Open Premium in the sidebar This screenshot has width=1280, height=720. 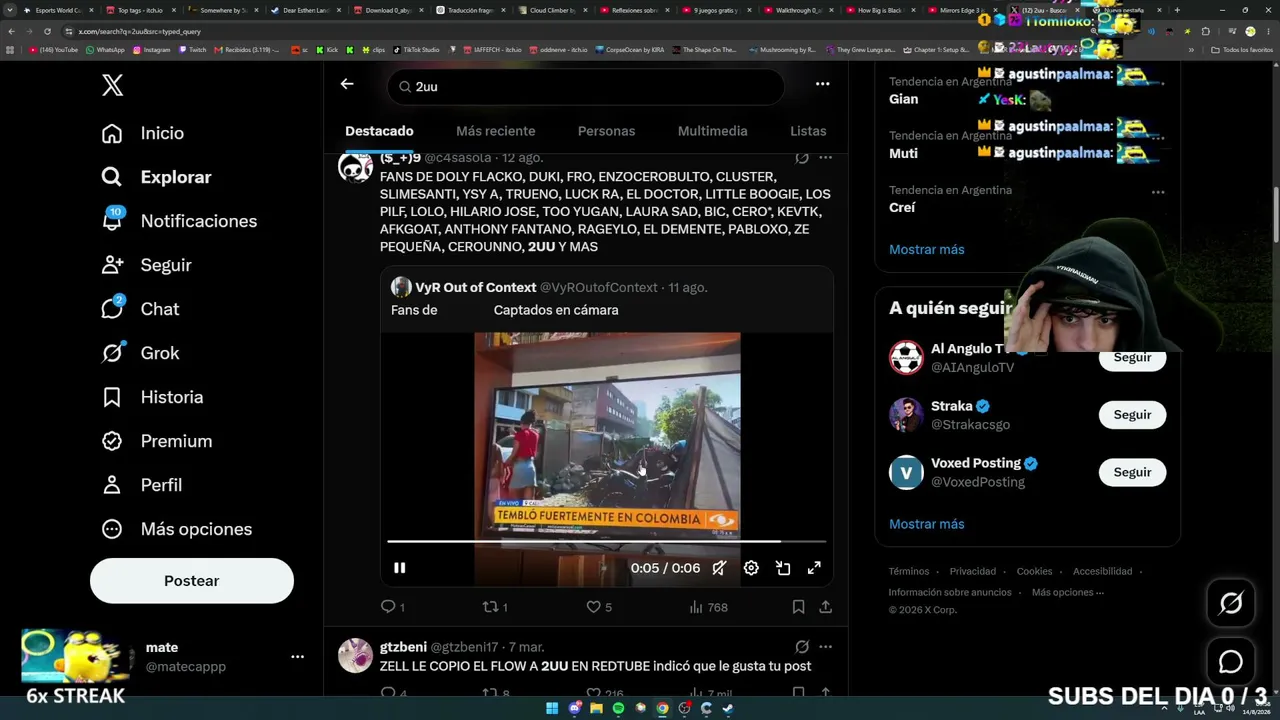156,441
